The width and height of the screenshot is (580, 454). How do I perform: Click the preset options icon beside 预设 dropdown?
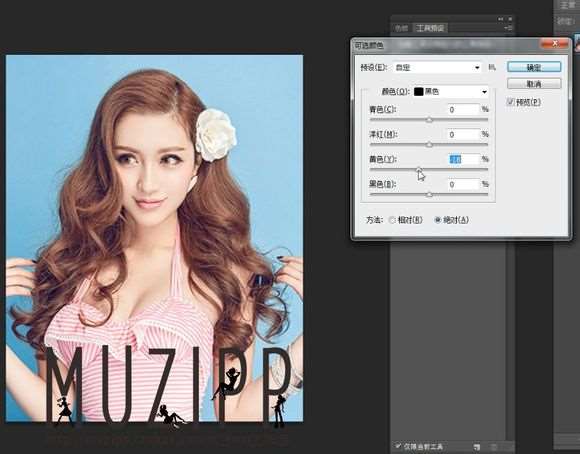point(492,67)
